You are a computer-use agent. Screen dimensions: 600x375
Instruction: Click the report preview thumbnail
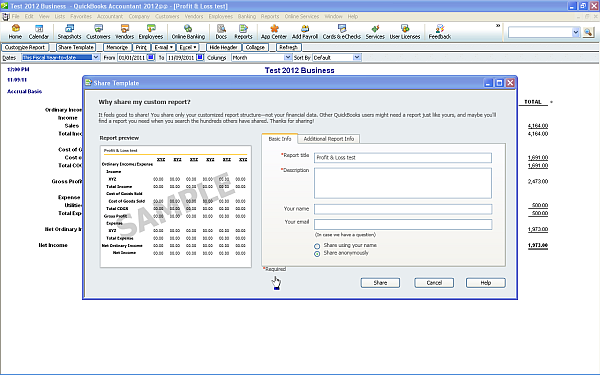pyautogui.click(x=176, y=206)
